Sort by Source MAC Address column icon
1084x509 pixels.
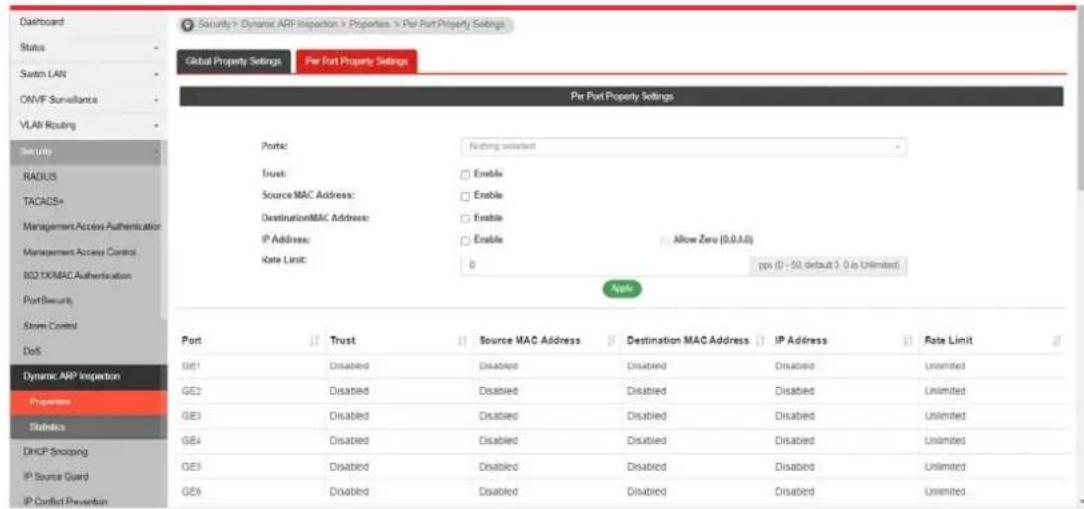pyautogui.click(x=611, y=340)
